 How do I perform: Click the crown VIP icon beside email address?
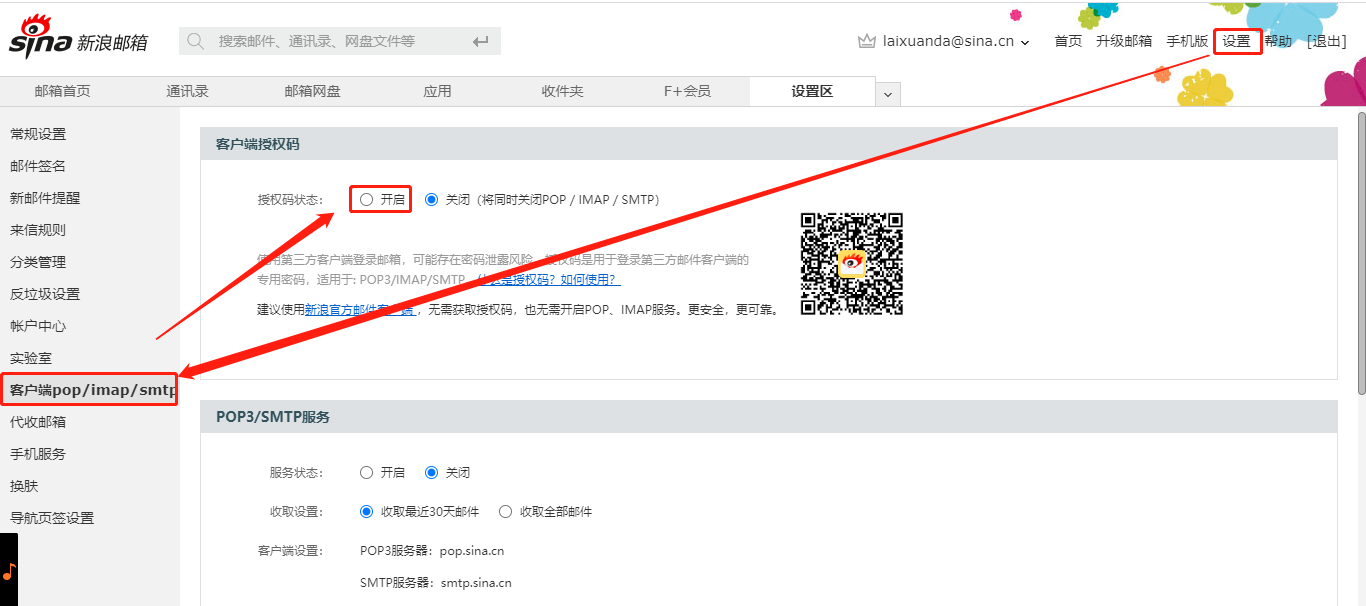click(867, 41)
